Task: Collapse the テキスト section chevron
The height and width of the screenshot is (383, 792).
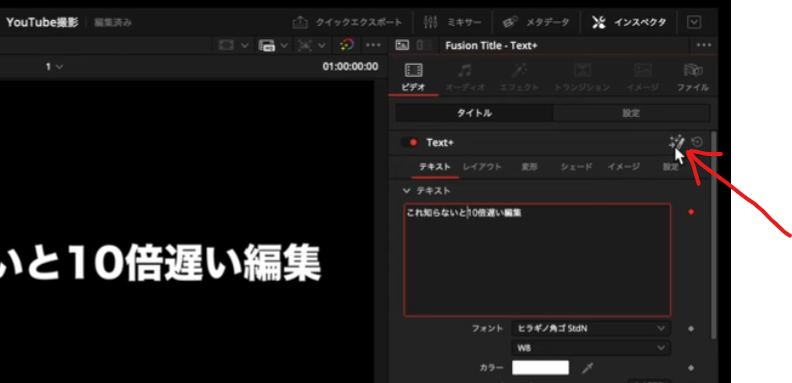Action: [406, 191]
